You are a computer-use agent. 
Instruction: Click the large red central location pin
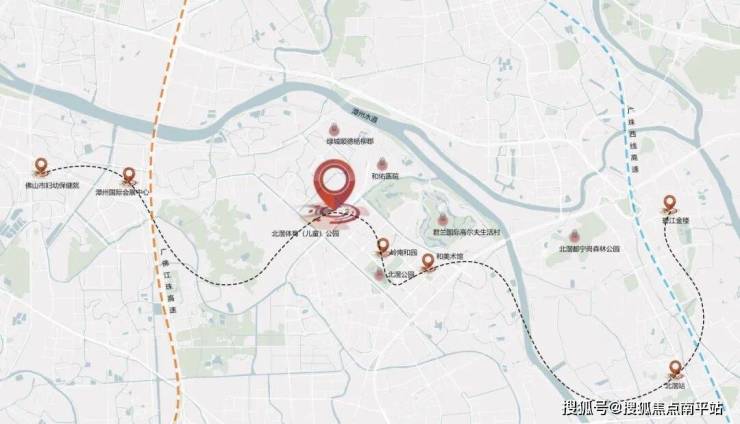pyautogui.click(x=334, y=185)
